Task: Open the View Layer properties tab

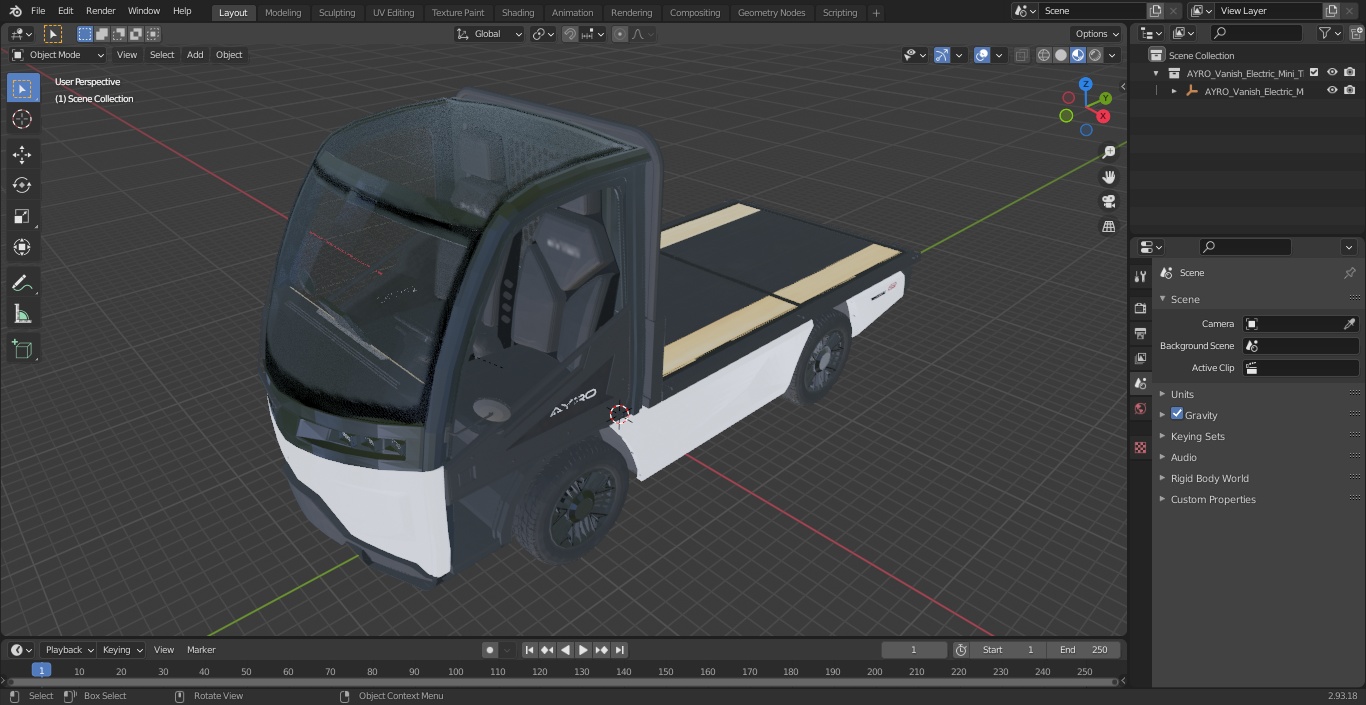Action: (1140, 358)
